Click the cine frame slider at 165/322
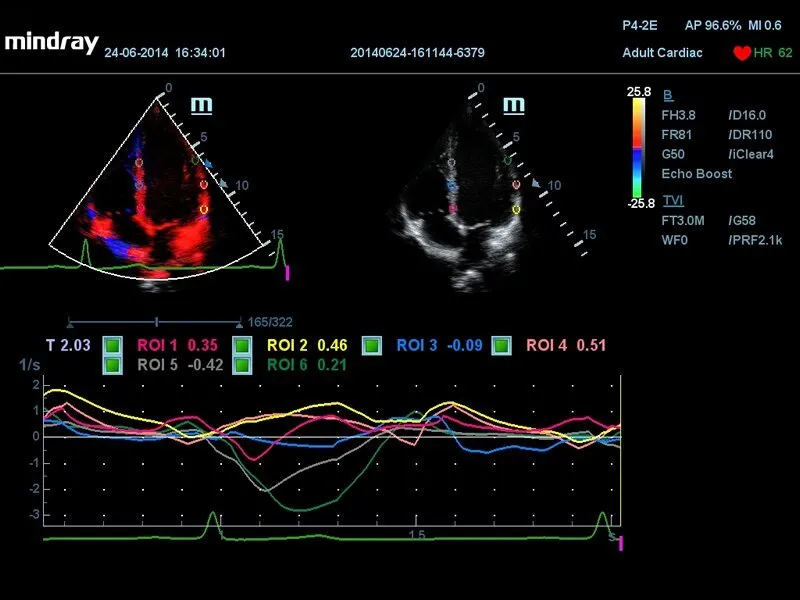Viewport: 800px width, 600px height. click(x=156, y=322)
